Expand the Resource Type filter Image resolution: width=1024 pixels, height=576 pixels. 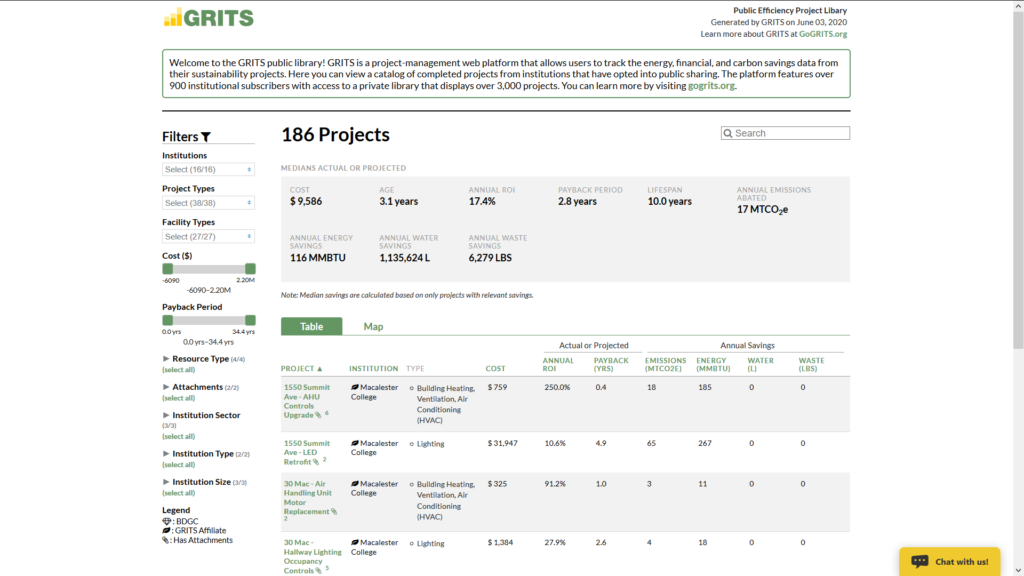(166, 359)
